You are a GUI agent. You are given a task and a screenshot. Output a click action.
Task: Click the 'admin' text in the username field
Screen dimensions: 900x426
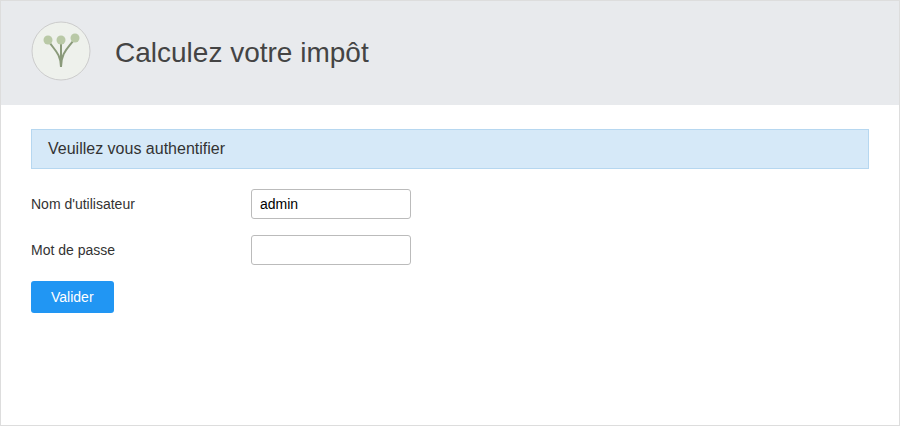pyautogui.click(x=279, y=204)
